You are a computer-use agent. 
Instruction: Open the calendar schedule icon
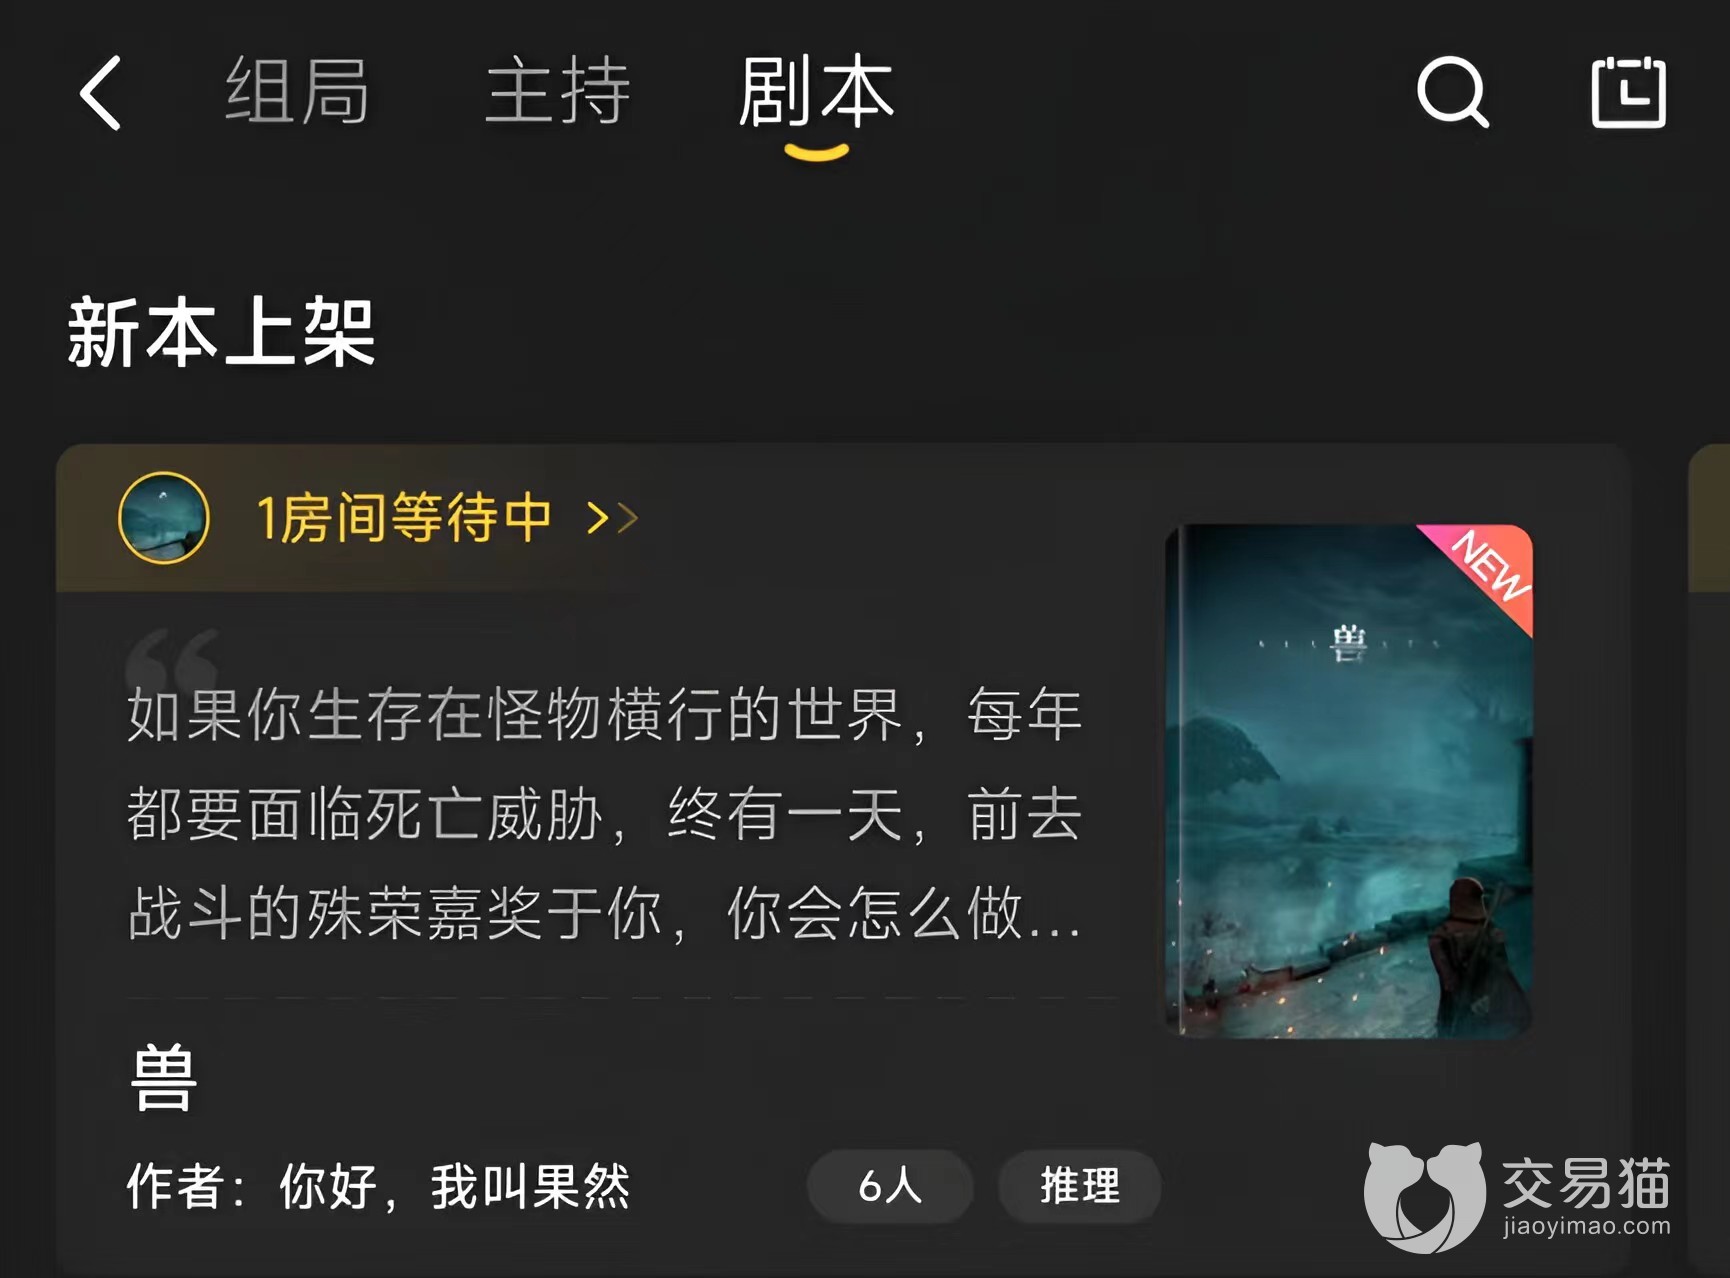tap(1628, 92)
